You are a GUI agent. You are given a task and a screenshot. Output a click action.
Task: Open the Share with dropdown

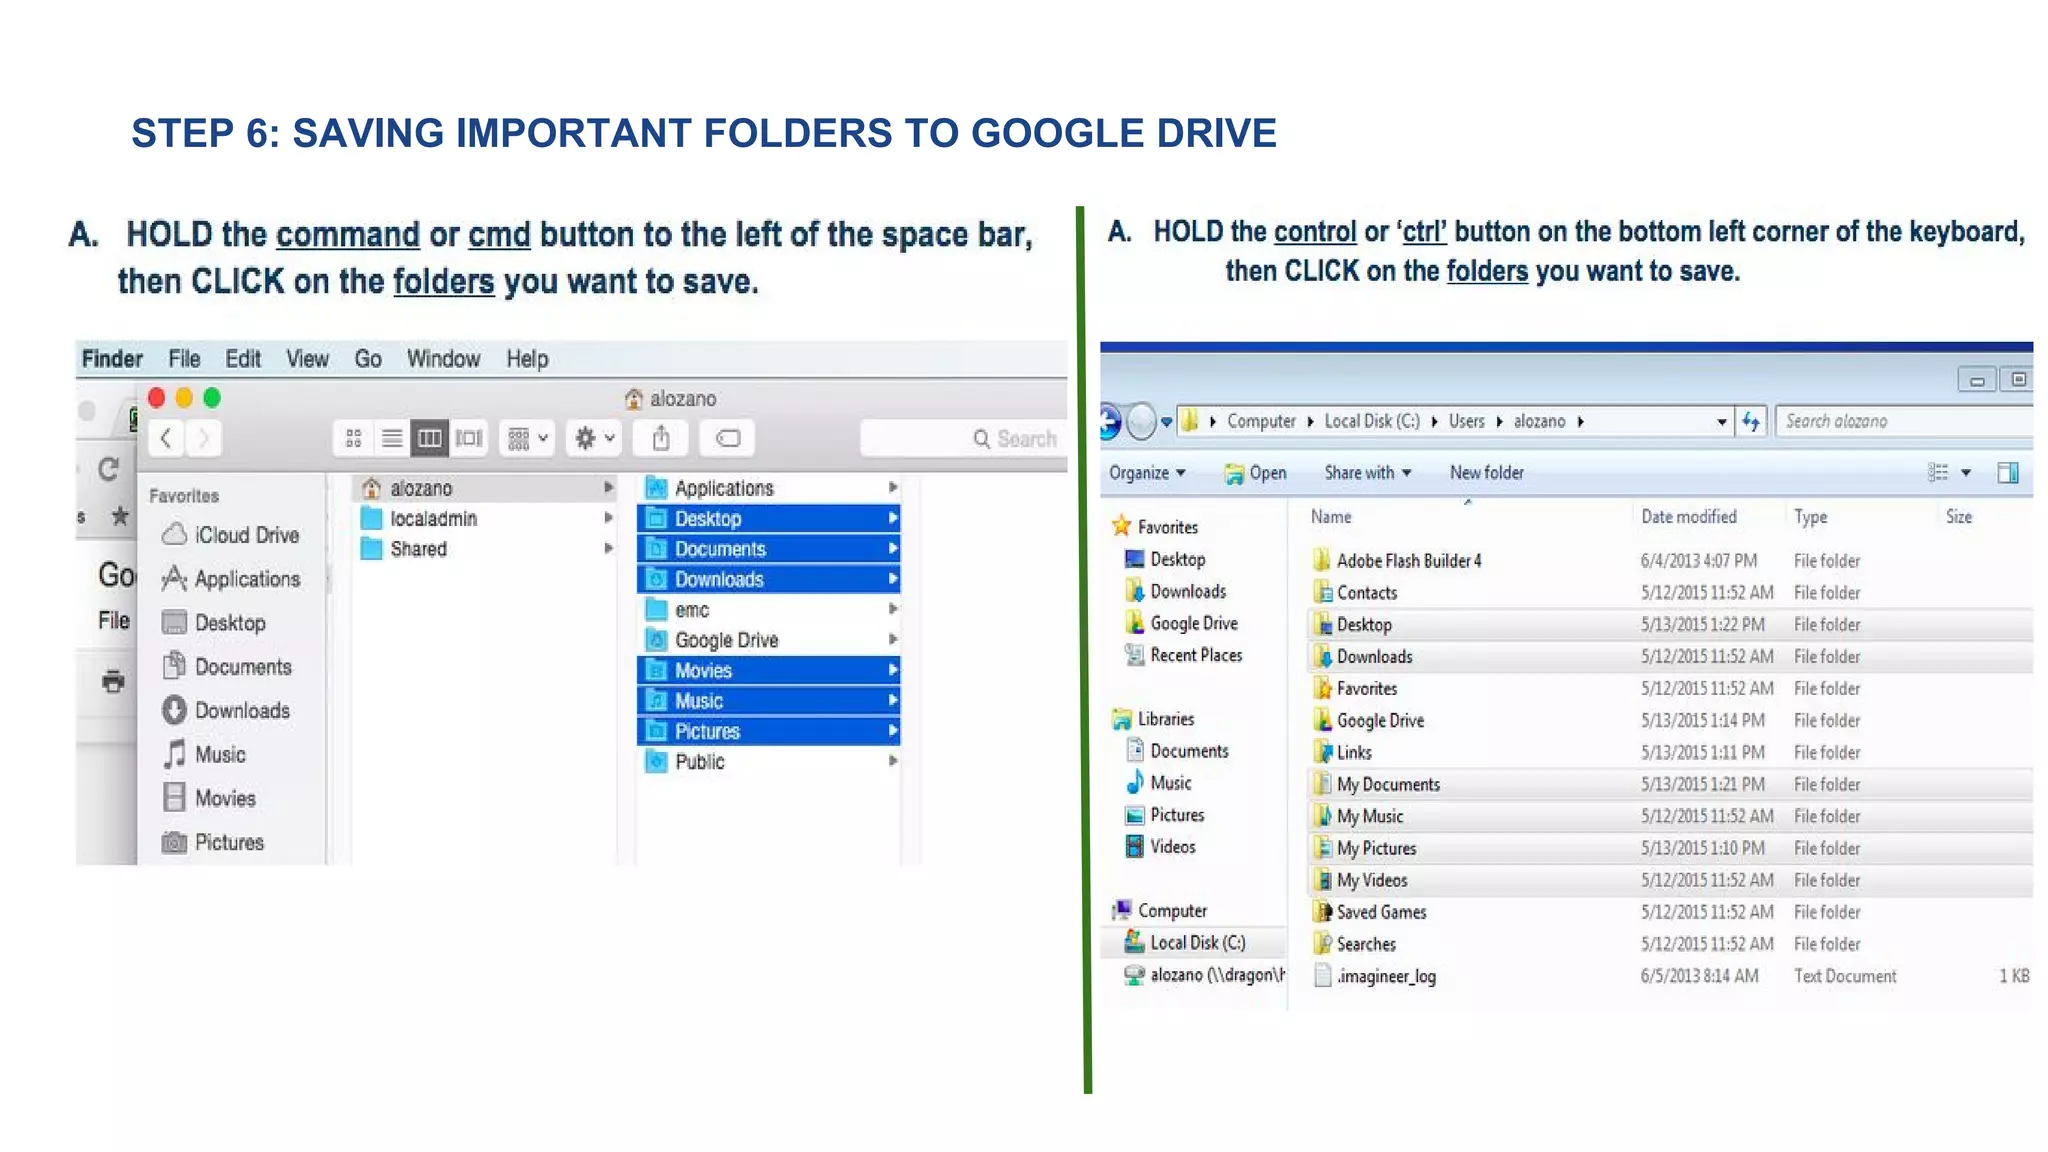pos(1368,473)
